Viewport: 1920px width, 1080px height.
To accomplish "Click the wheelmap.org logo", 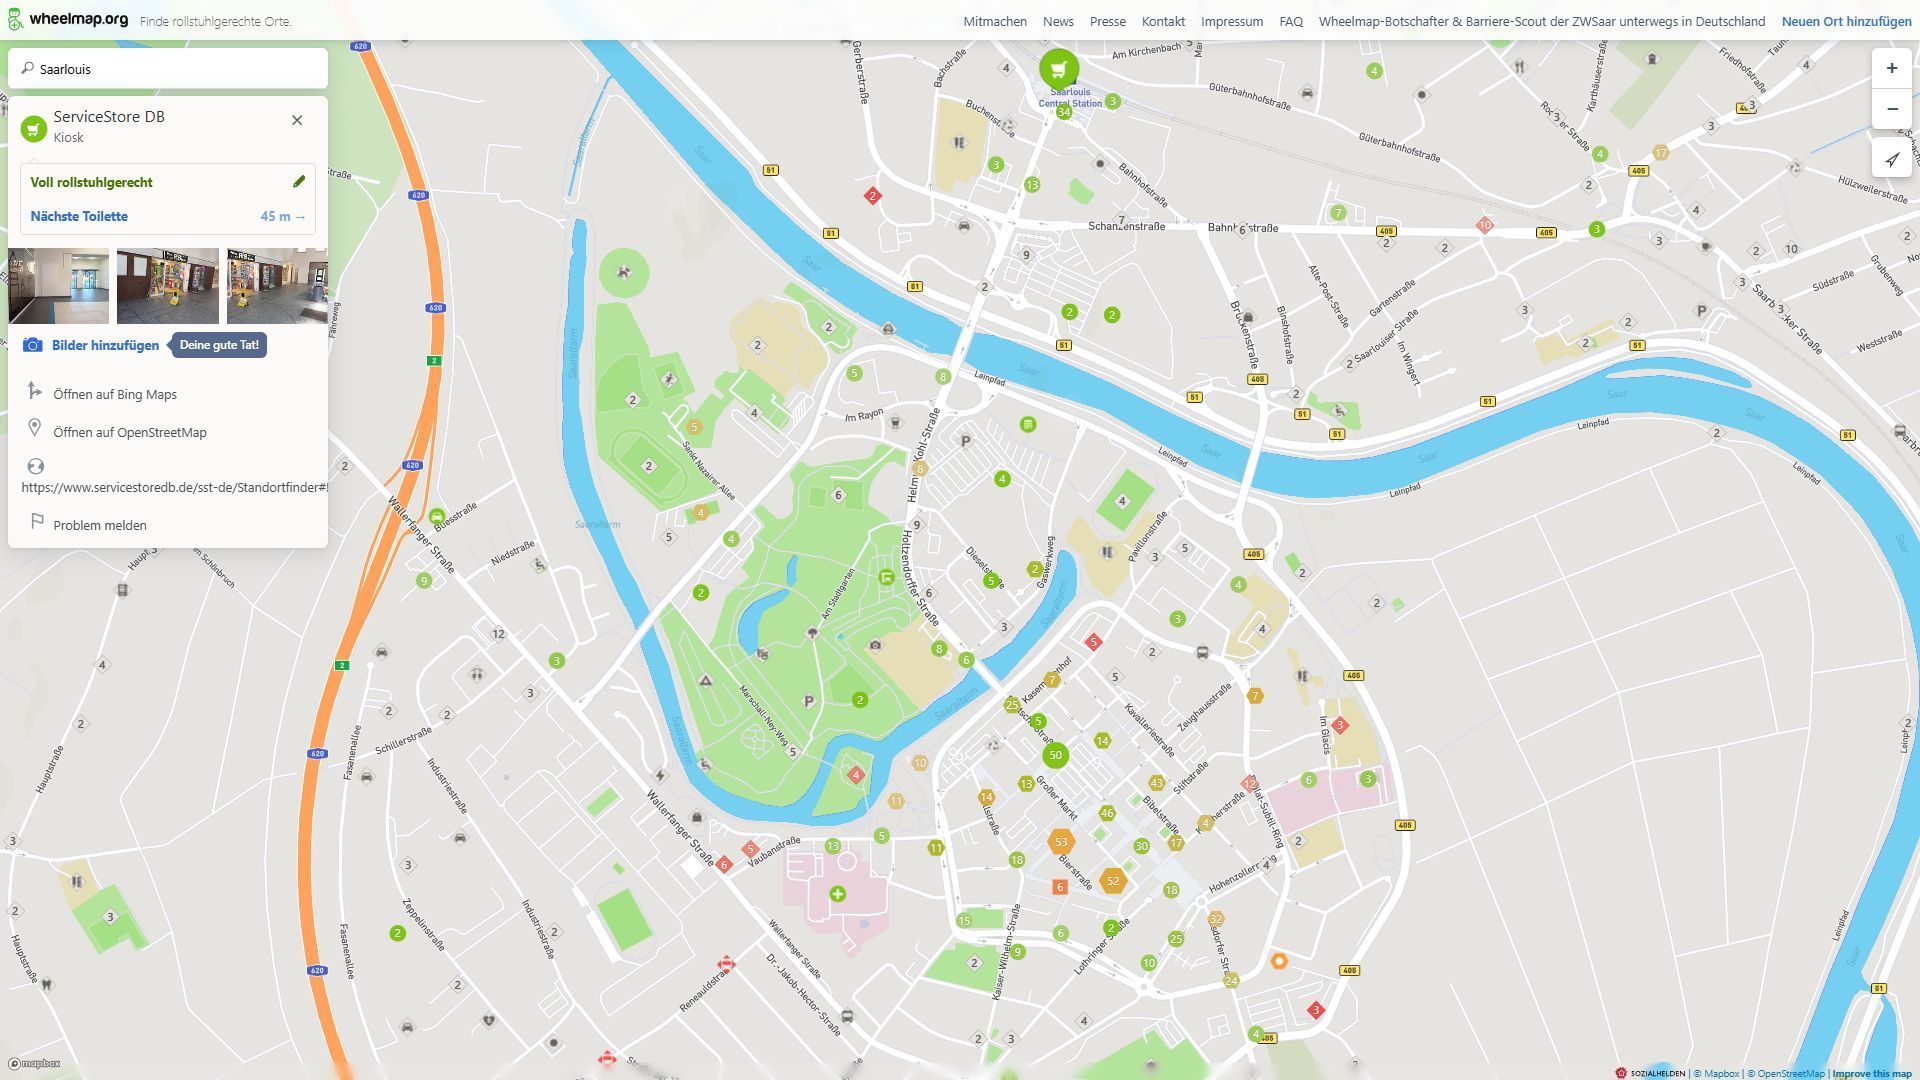I will coord(68,20).
